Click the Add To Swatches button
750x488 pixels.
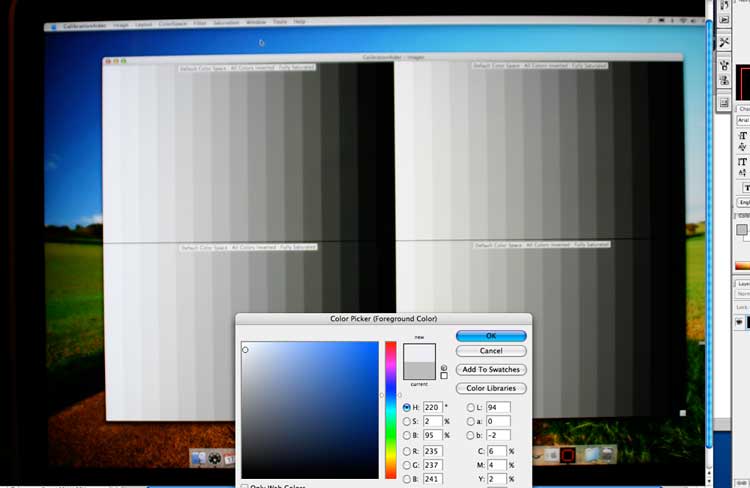coord(491,369)
